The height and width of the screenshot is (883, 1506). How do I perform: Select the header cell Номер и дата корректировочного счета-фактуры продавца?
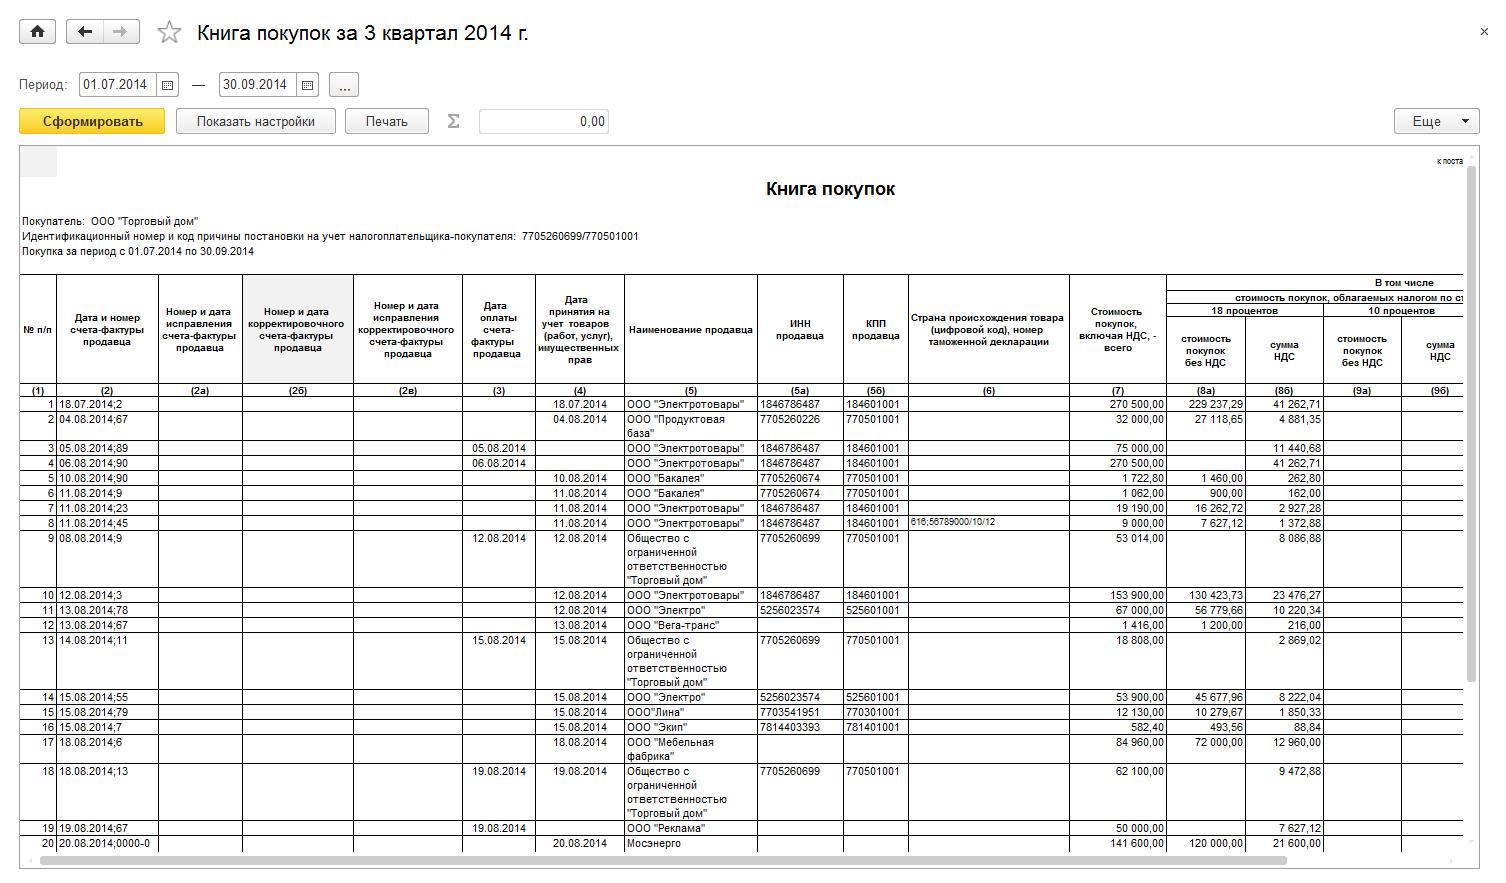tap(298, 330)
